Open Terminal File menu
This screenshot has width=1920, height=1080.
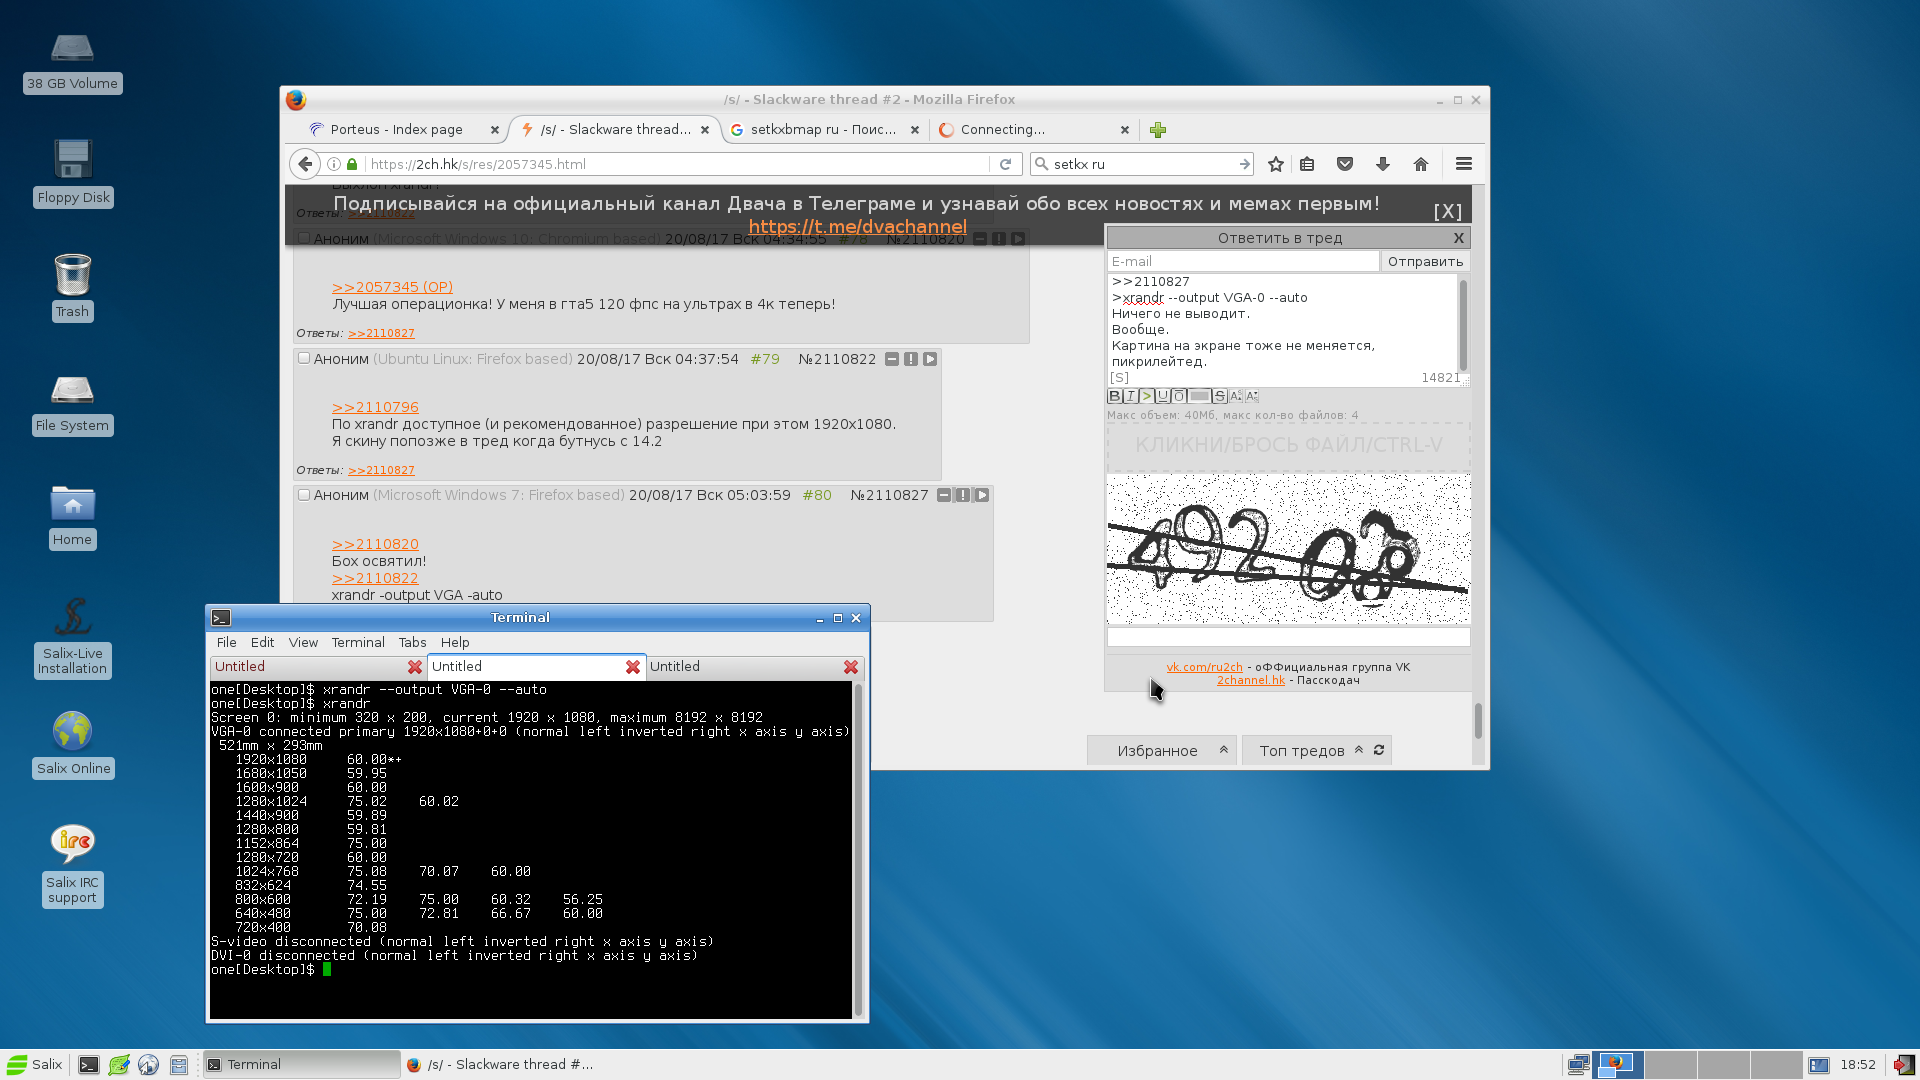coord(227,642)
